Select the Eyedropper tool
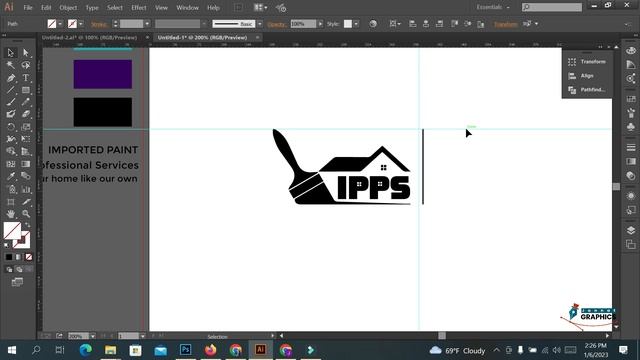The width and height of the screenshot is (640, 360). pyautogui.click(x=11, y=176)
